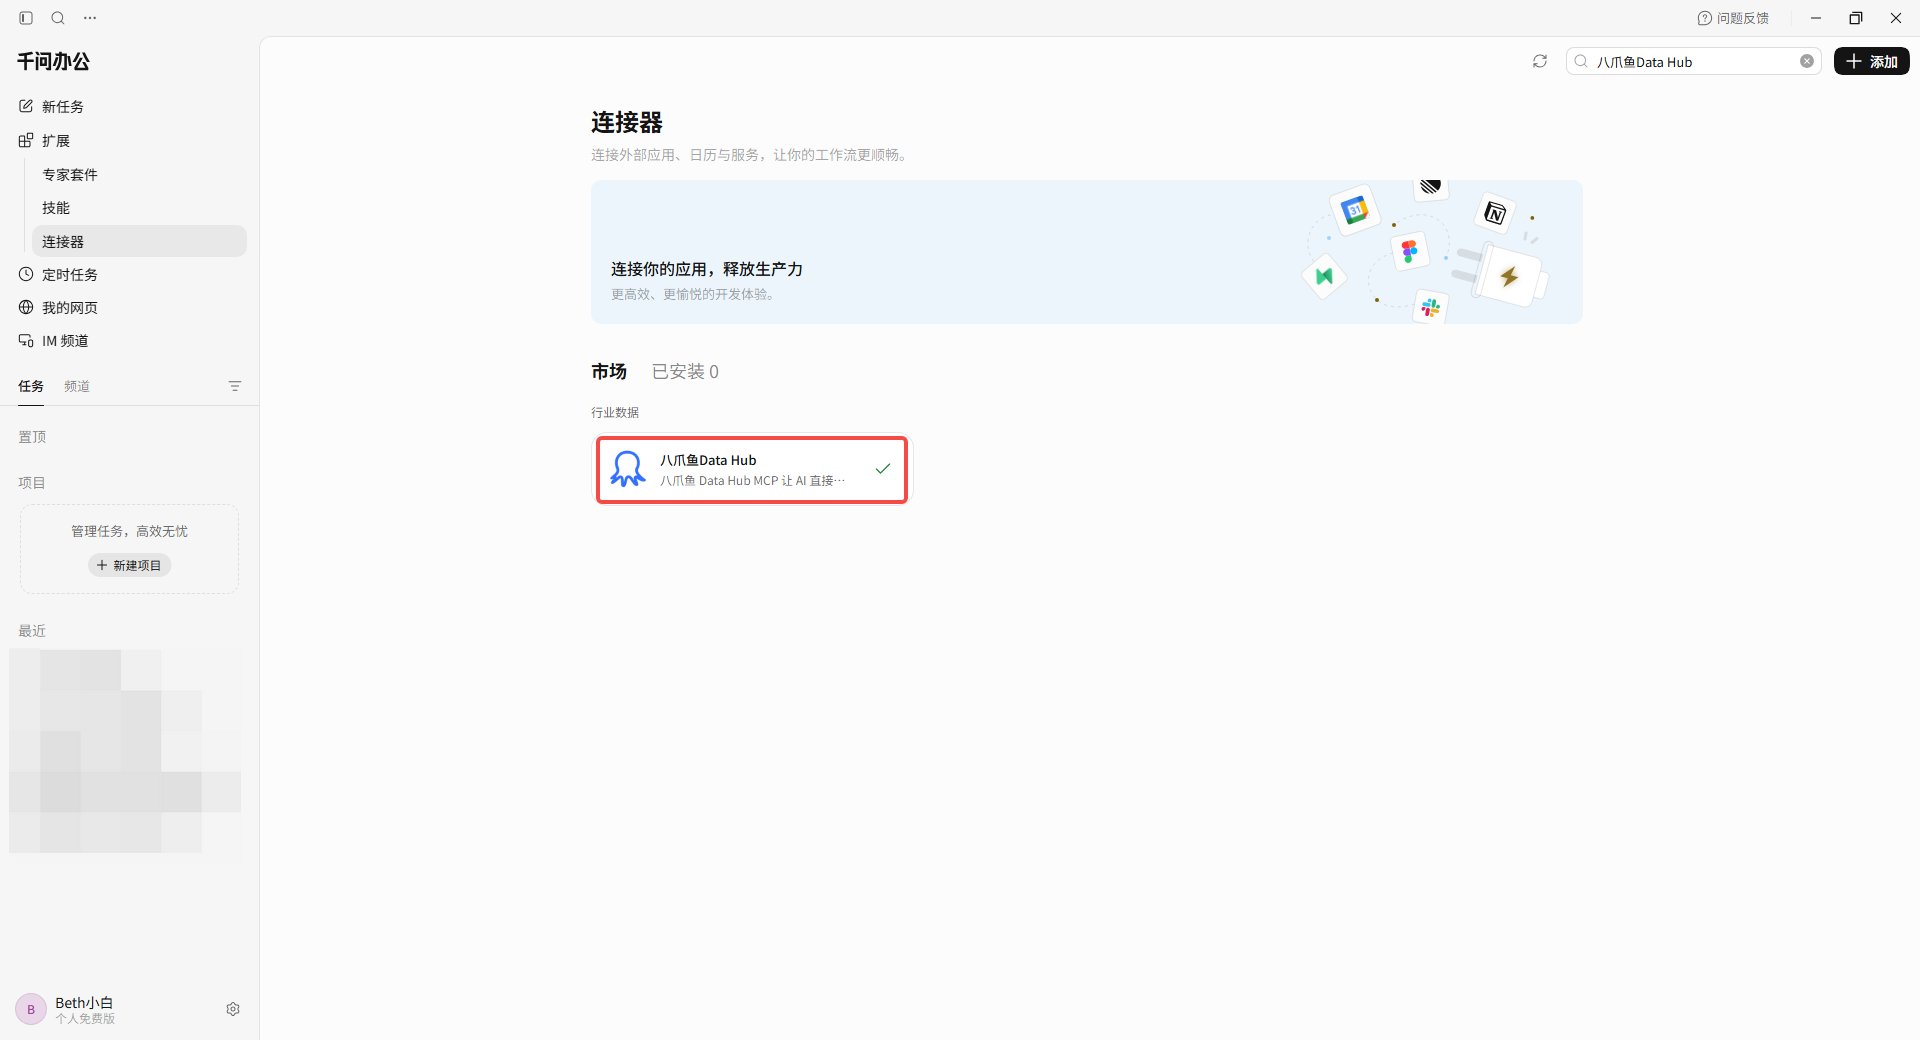Clear the search field text
Viewport: 1920px width, 1040px height.
pos(1807,61)
